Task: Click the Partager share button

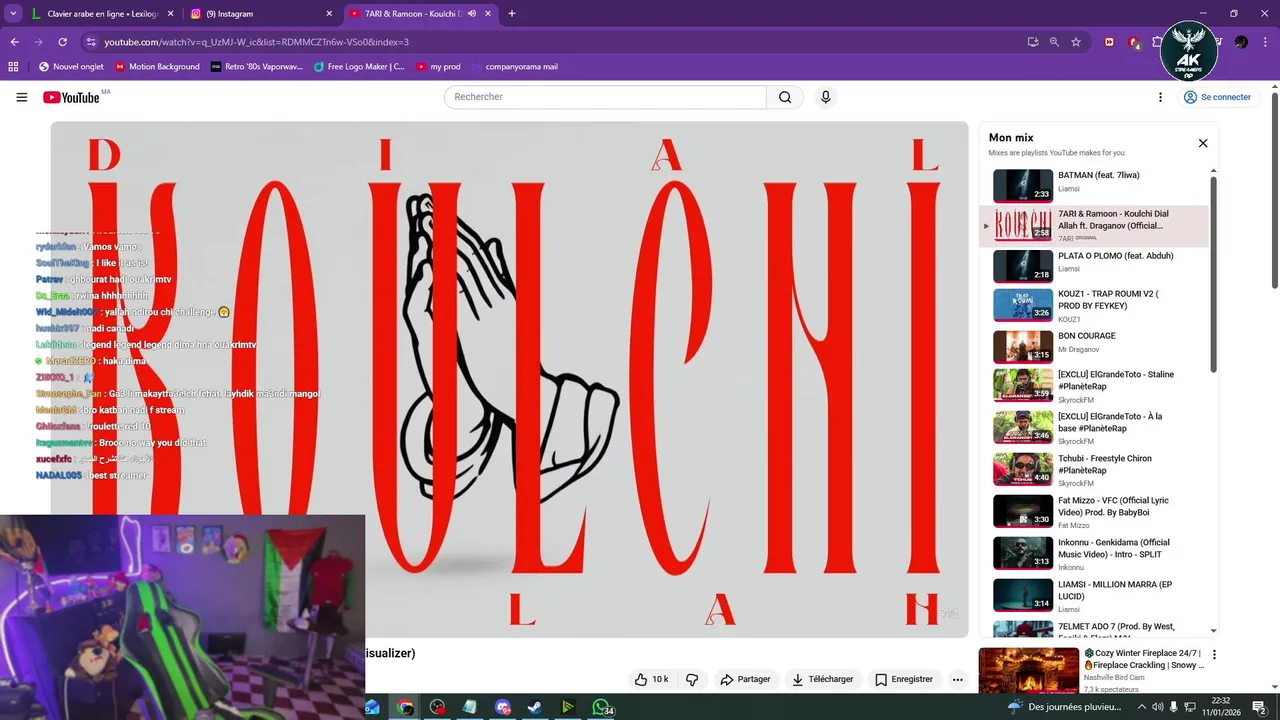Action: click(745, 679)
